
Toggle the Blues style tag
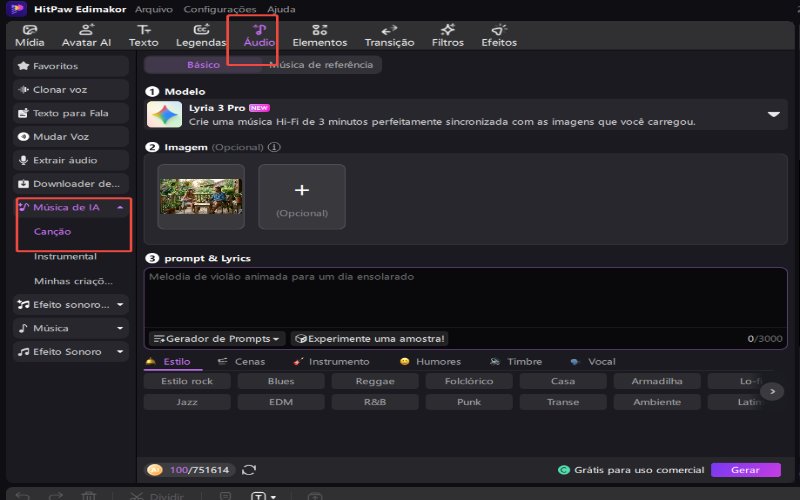coord(281,381)
